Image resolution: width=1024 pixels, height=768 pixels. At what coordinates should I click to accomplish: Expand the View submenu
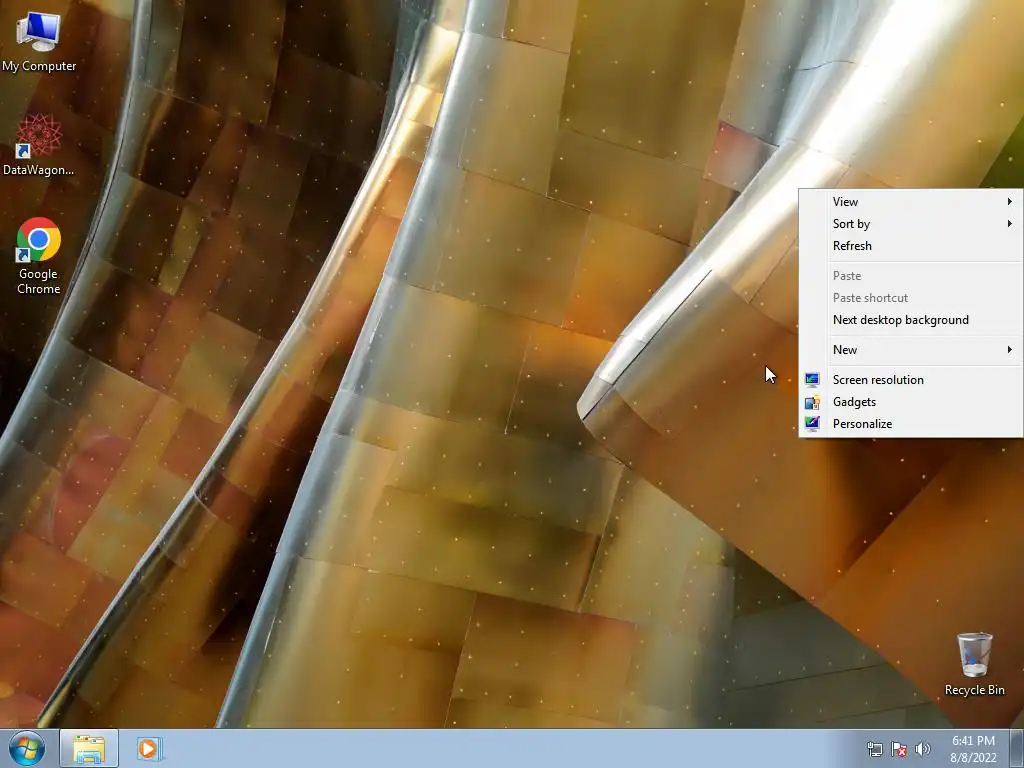pyautogui.click(x=911, y=202)
